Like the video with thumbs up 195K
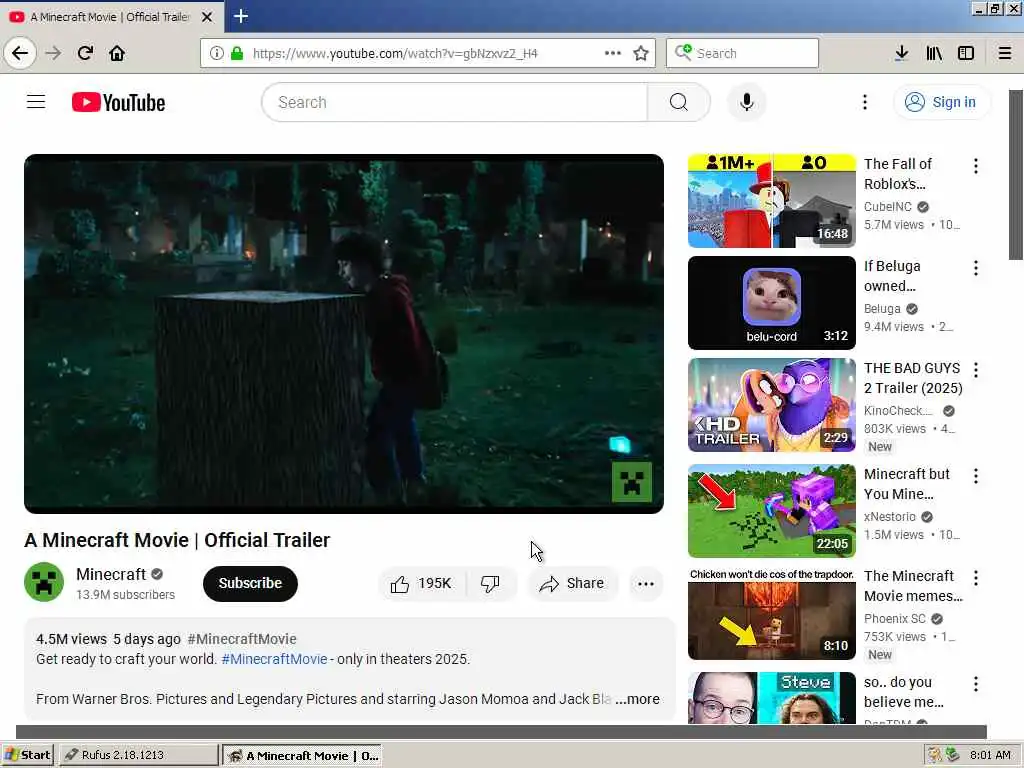1024x768 pixels. point(421,583)
